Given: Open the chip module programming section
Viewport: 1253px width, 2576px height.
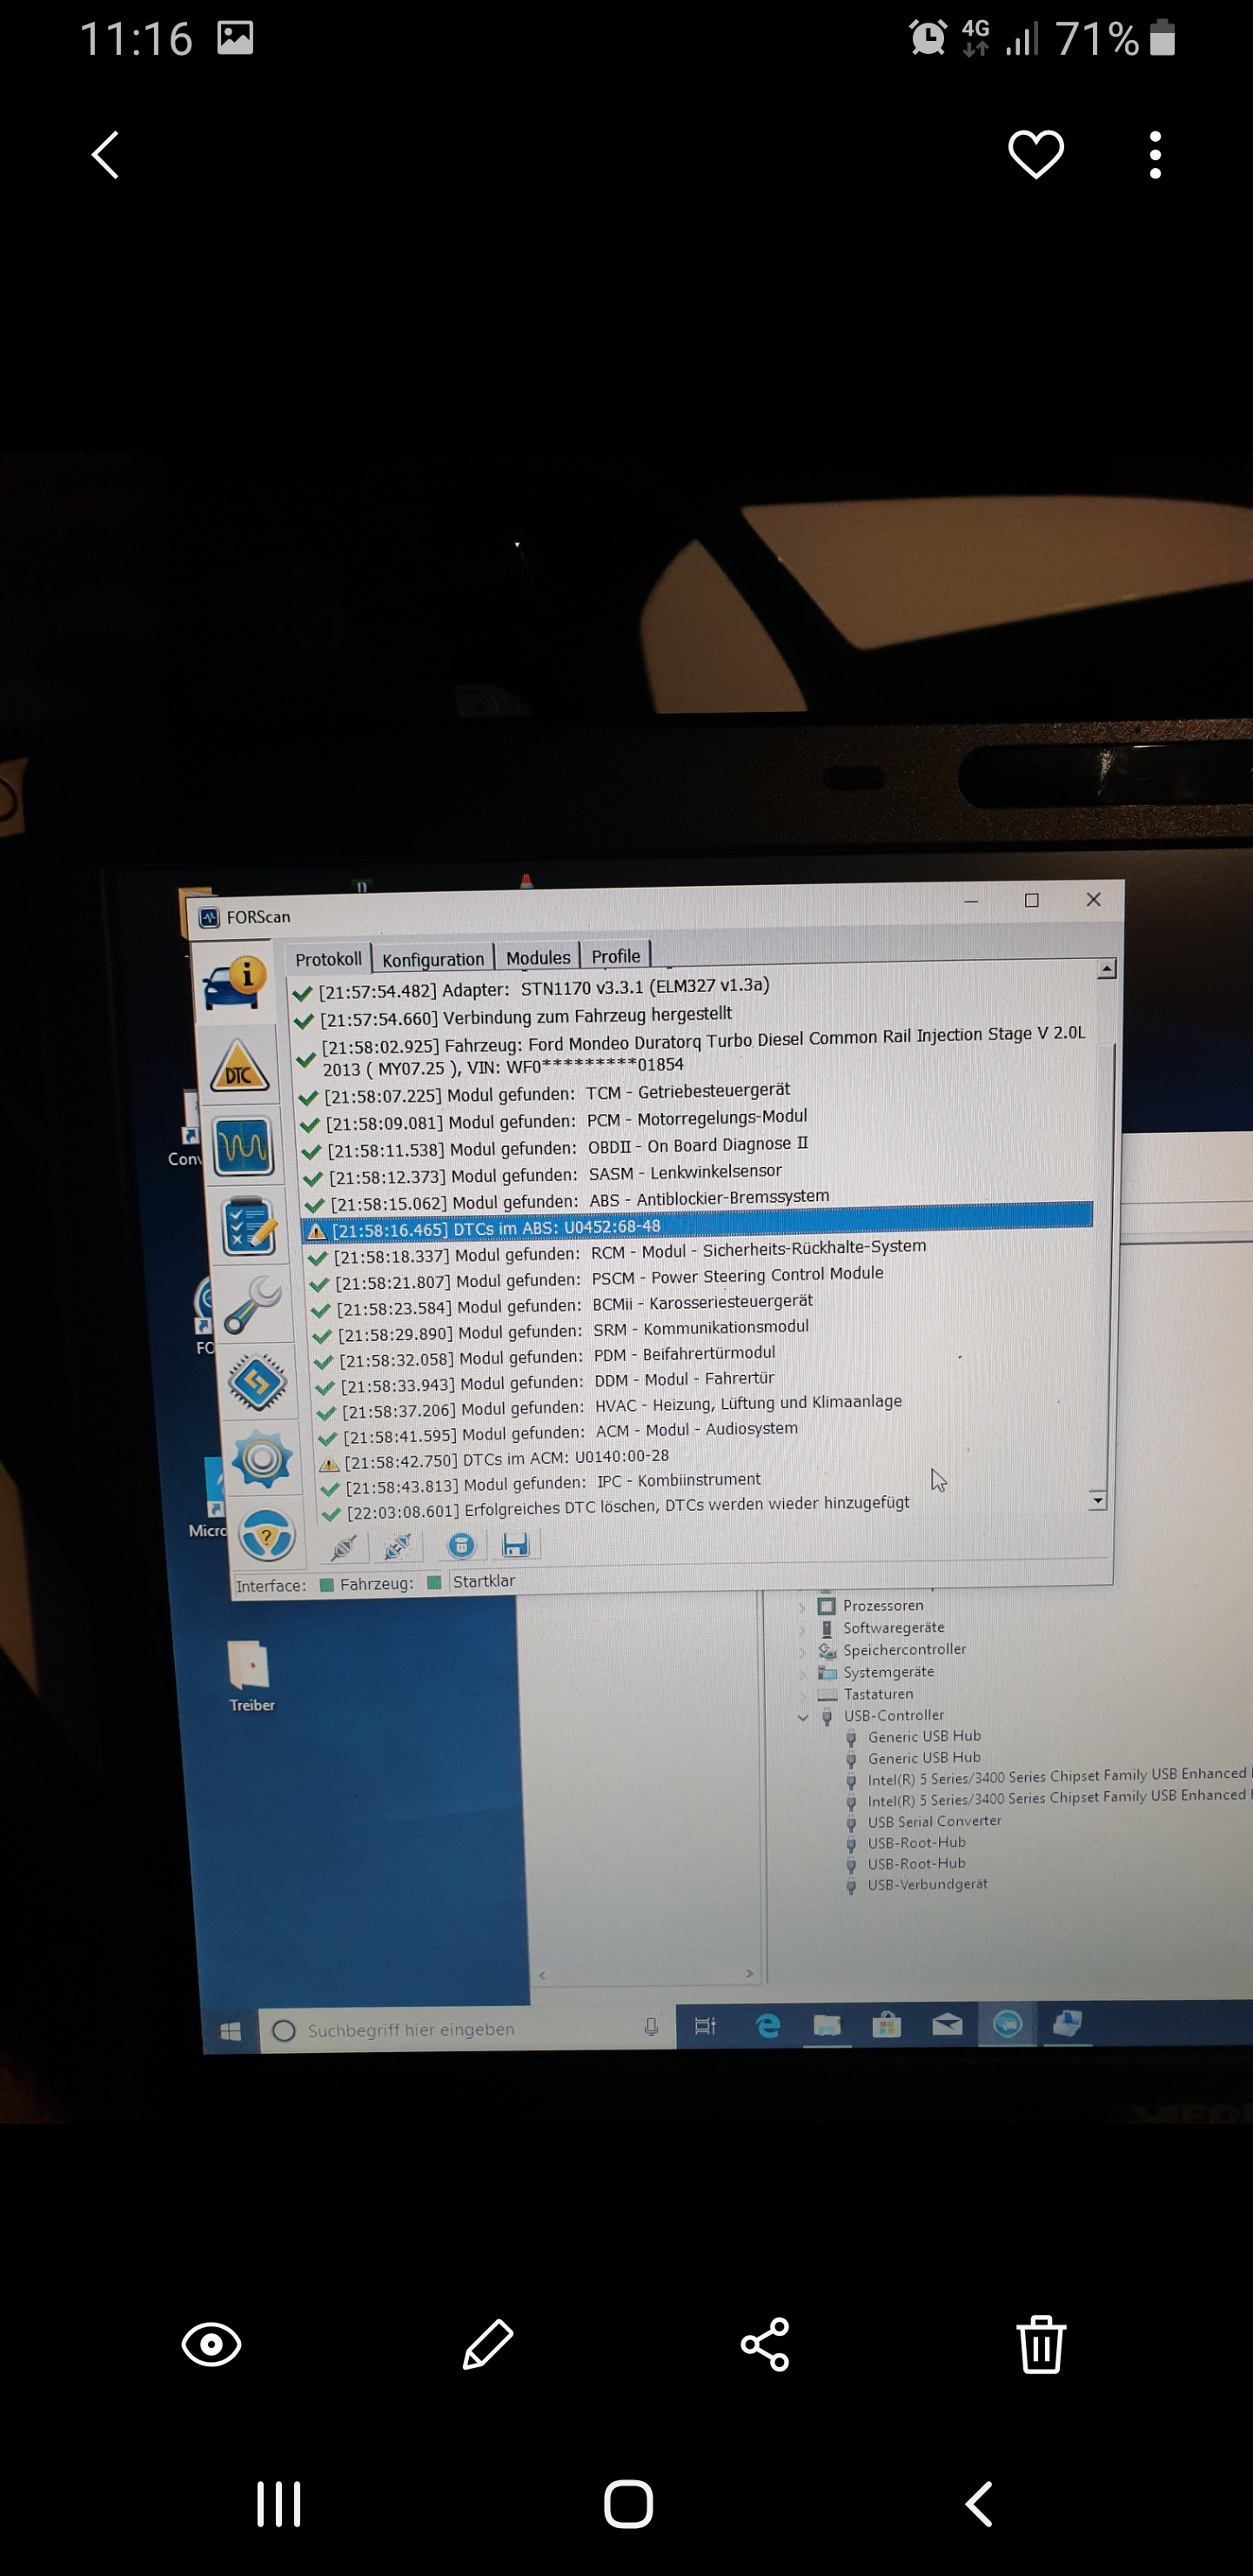Looking at the screenshot, I should (257, 1383).
